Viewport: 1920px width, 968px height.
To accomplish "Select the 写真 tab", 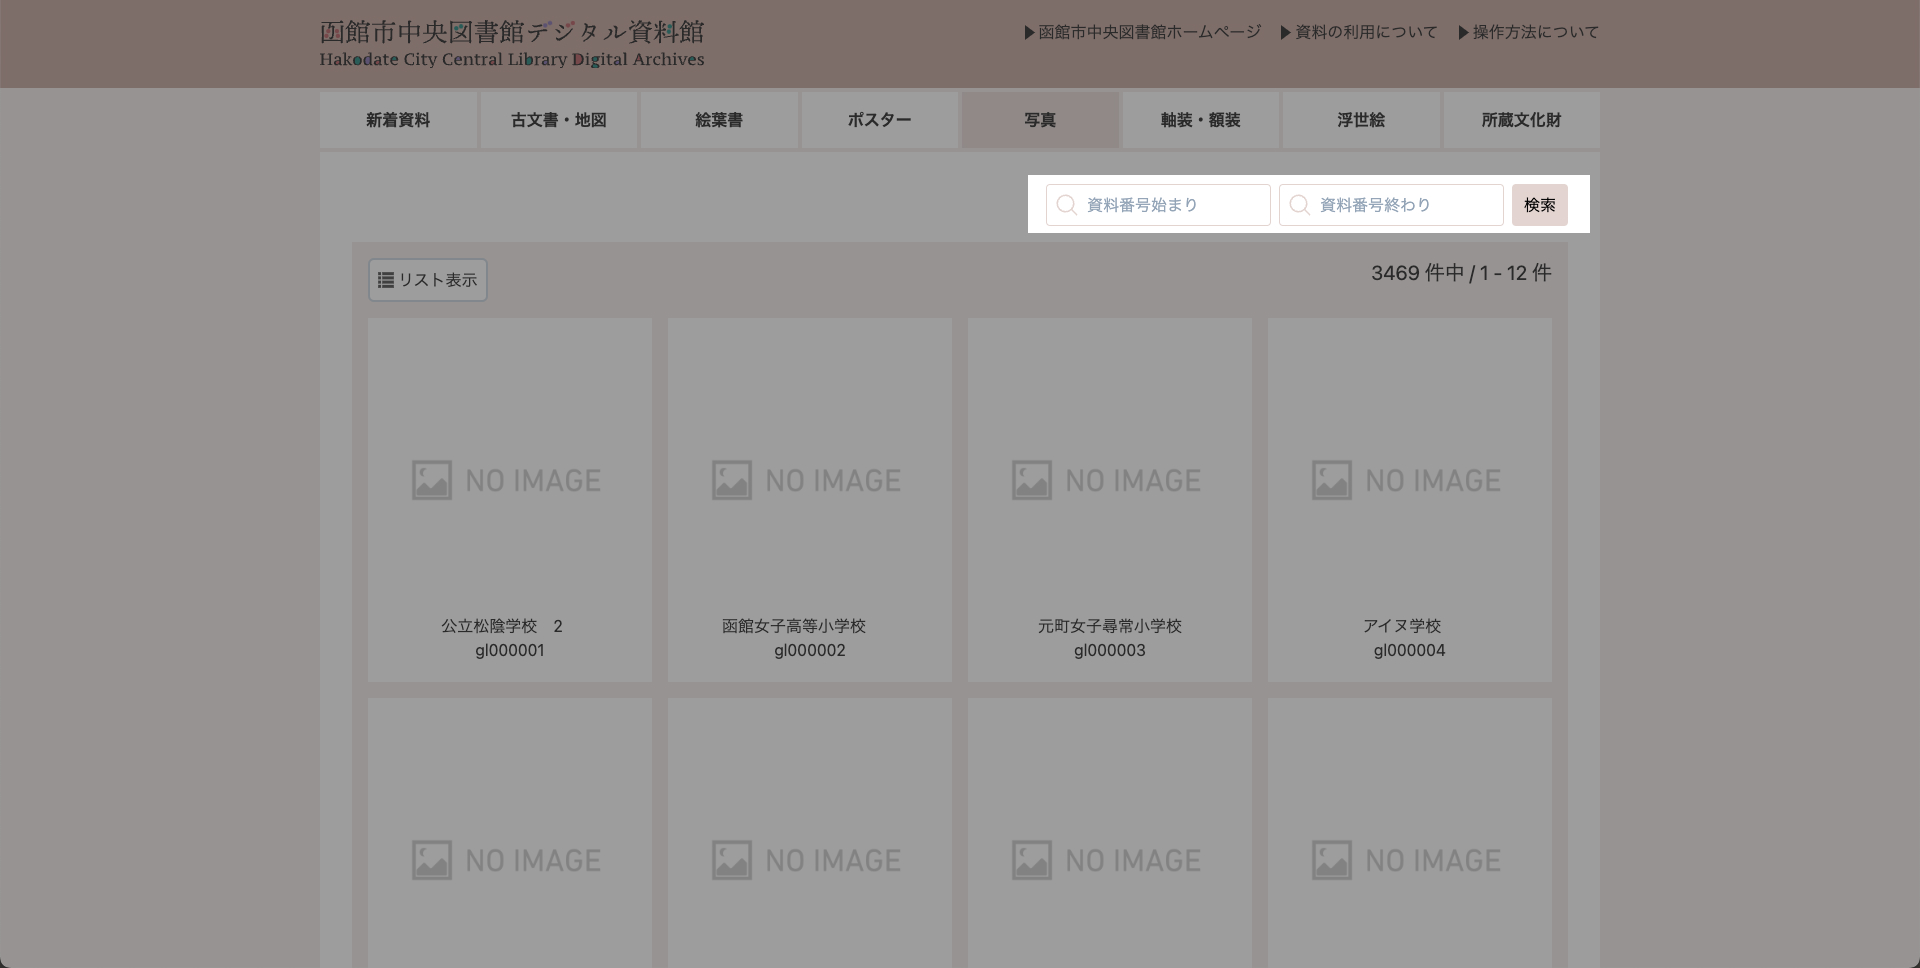I will [x=1040, y=120].
